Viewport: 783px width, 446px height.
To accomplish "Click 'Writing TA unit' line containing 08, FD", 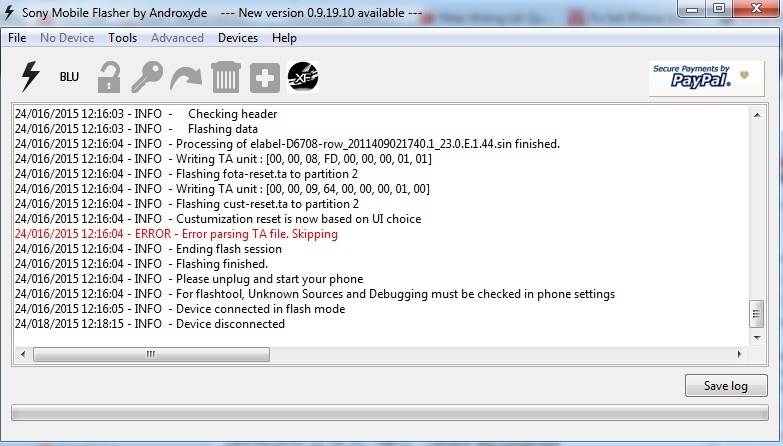I will tap(223, 159).
